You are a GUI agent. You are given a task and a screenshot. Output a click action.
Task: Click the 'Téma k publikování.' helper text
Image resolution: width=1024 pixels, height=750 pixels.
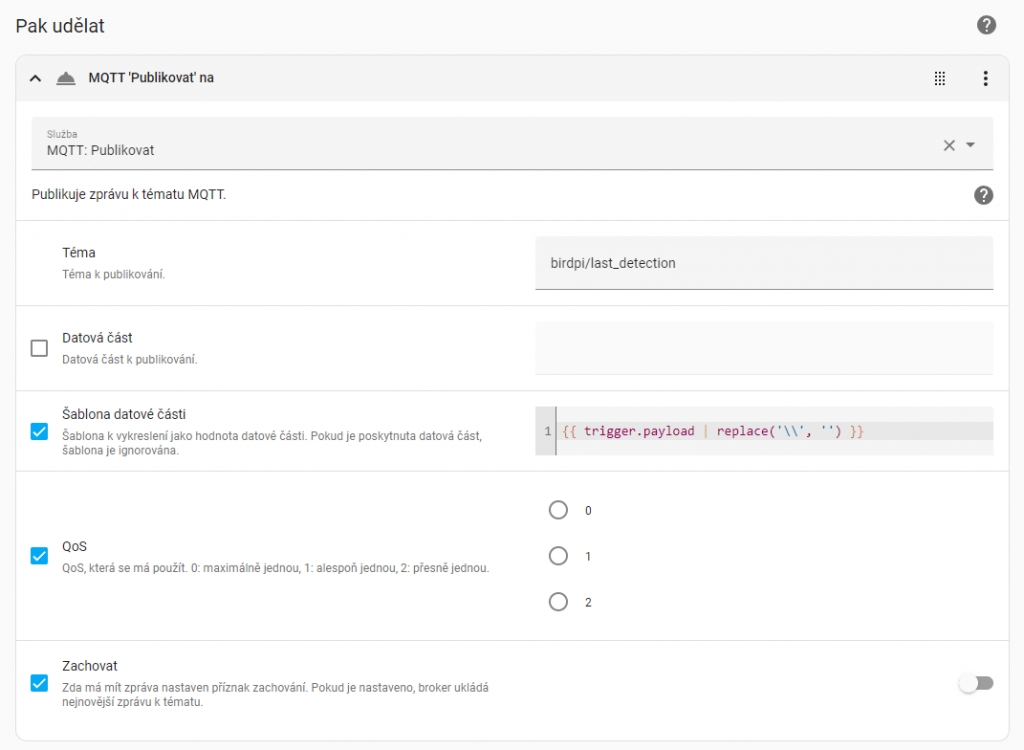coord(114,274)
